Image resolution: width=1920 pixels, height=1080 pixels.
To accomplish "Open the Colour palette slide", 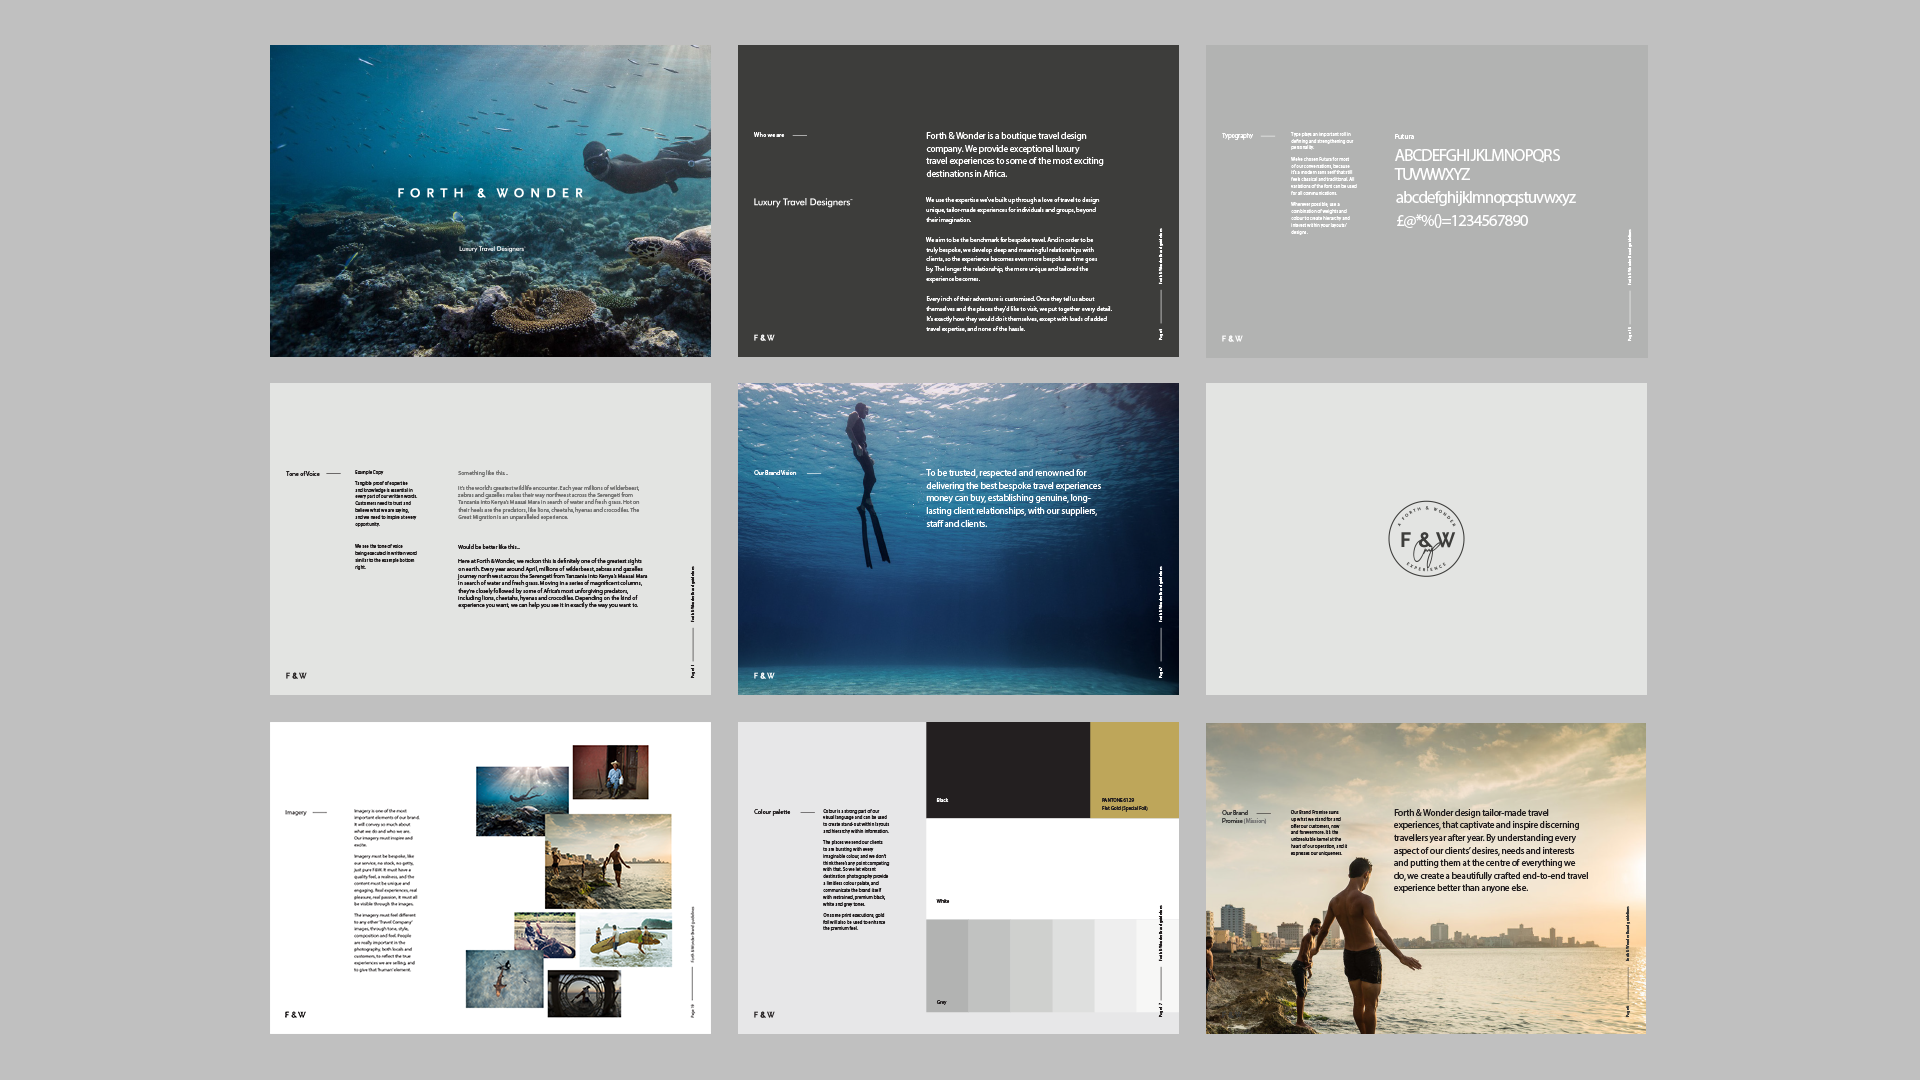I will (x=958, y=878).
